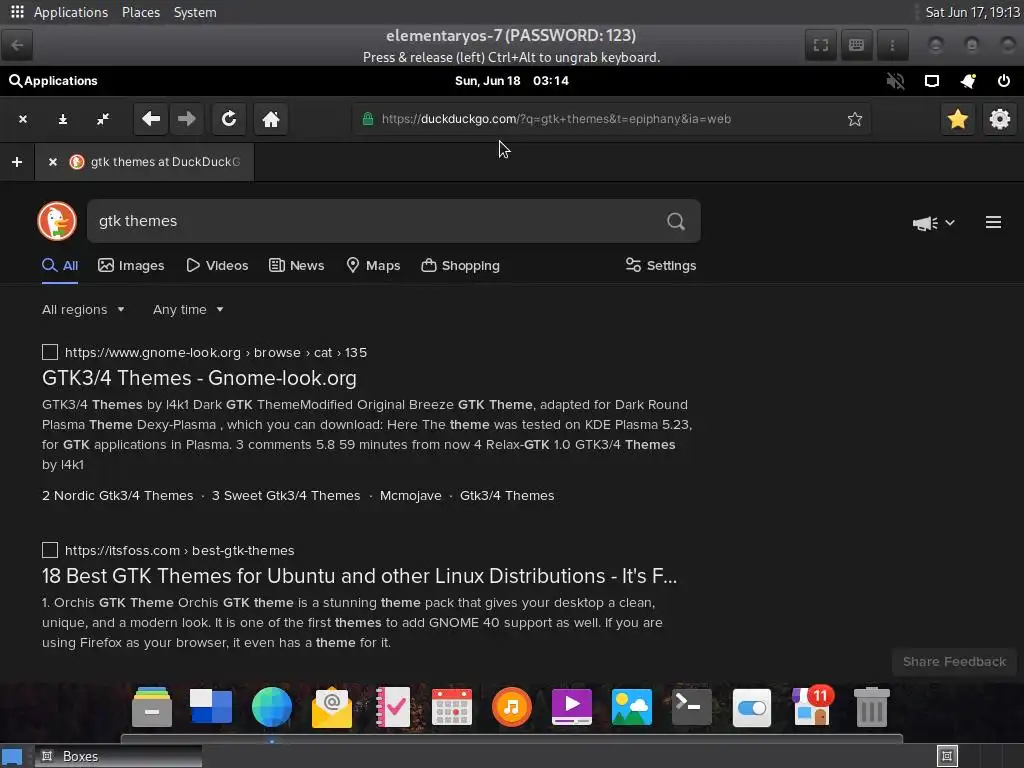
Task: Switch to News results tab
Action: [296, 265]
